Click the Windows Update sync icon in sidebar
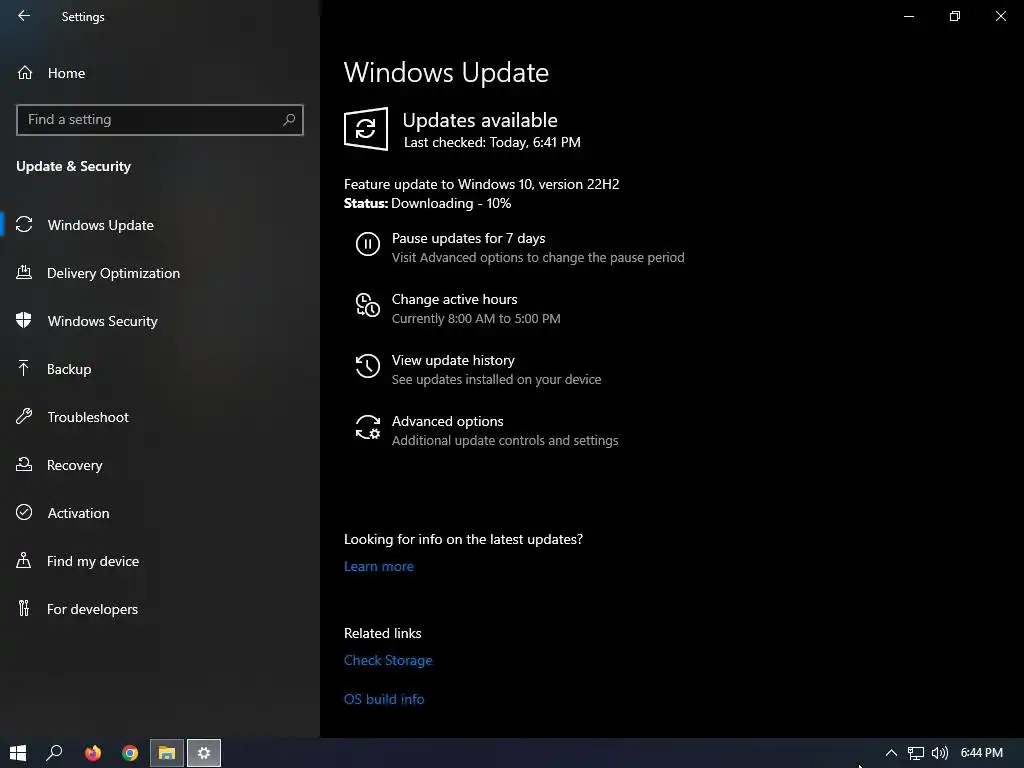Screen dimensions: 1024x768 (x=24, y=225)
